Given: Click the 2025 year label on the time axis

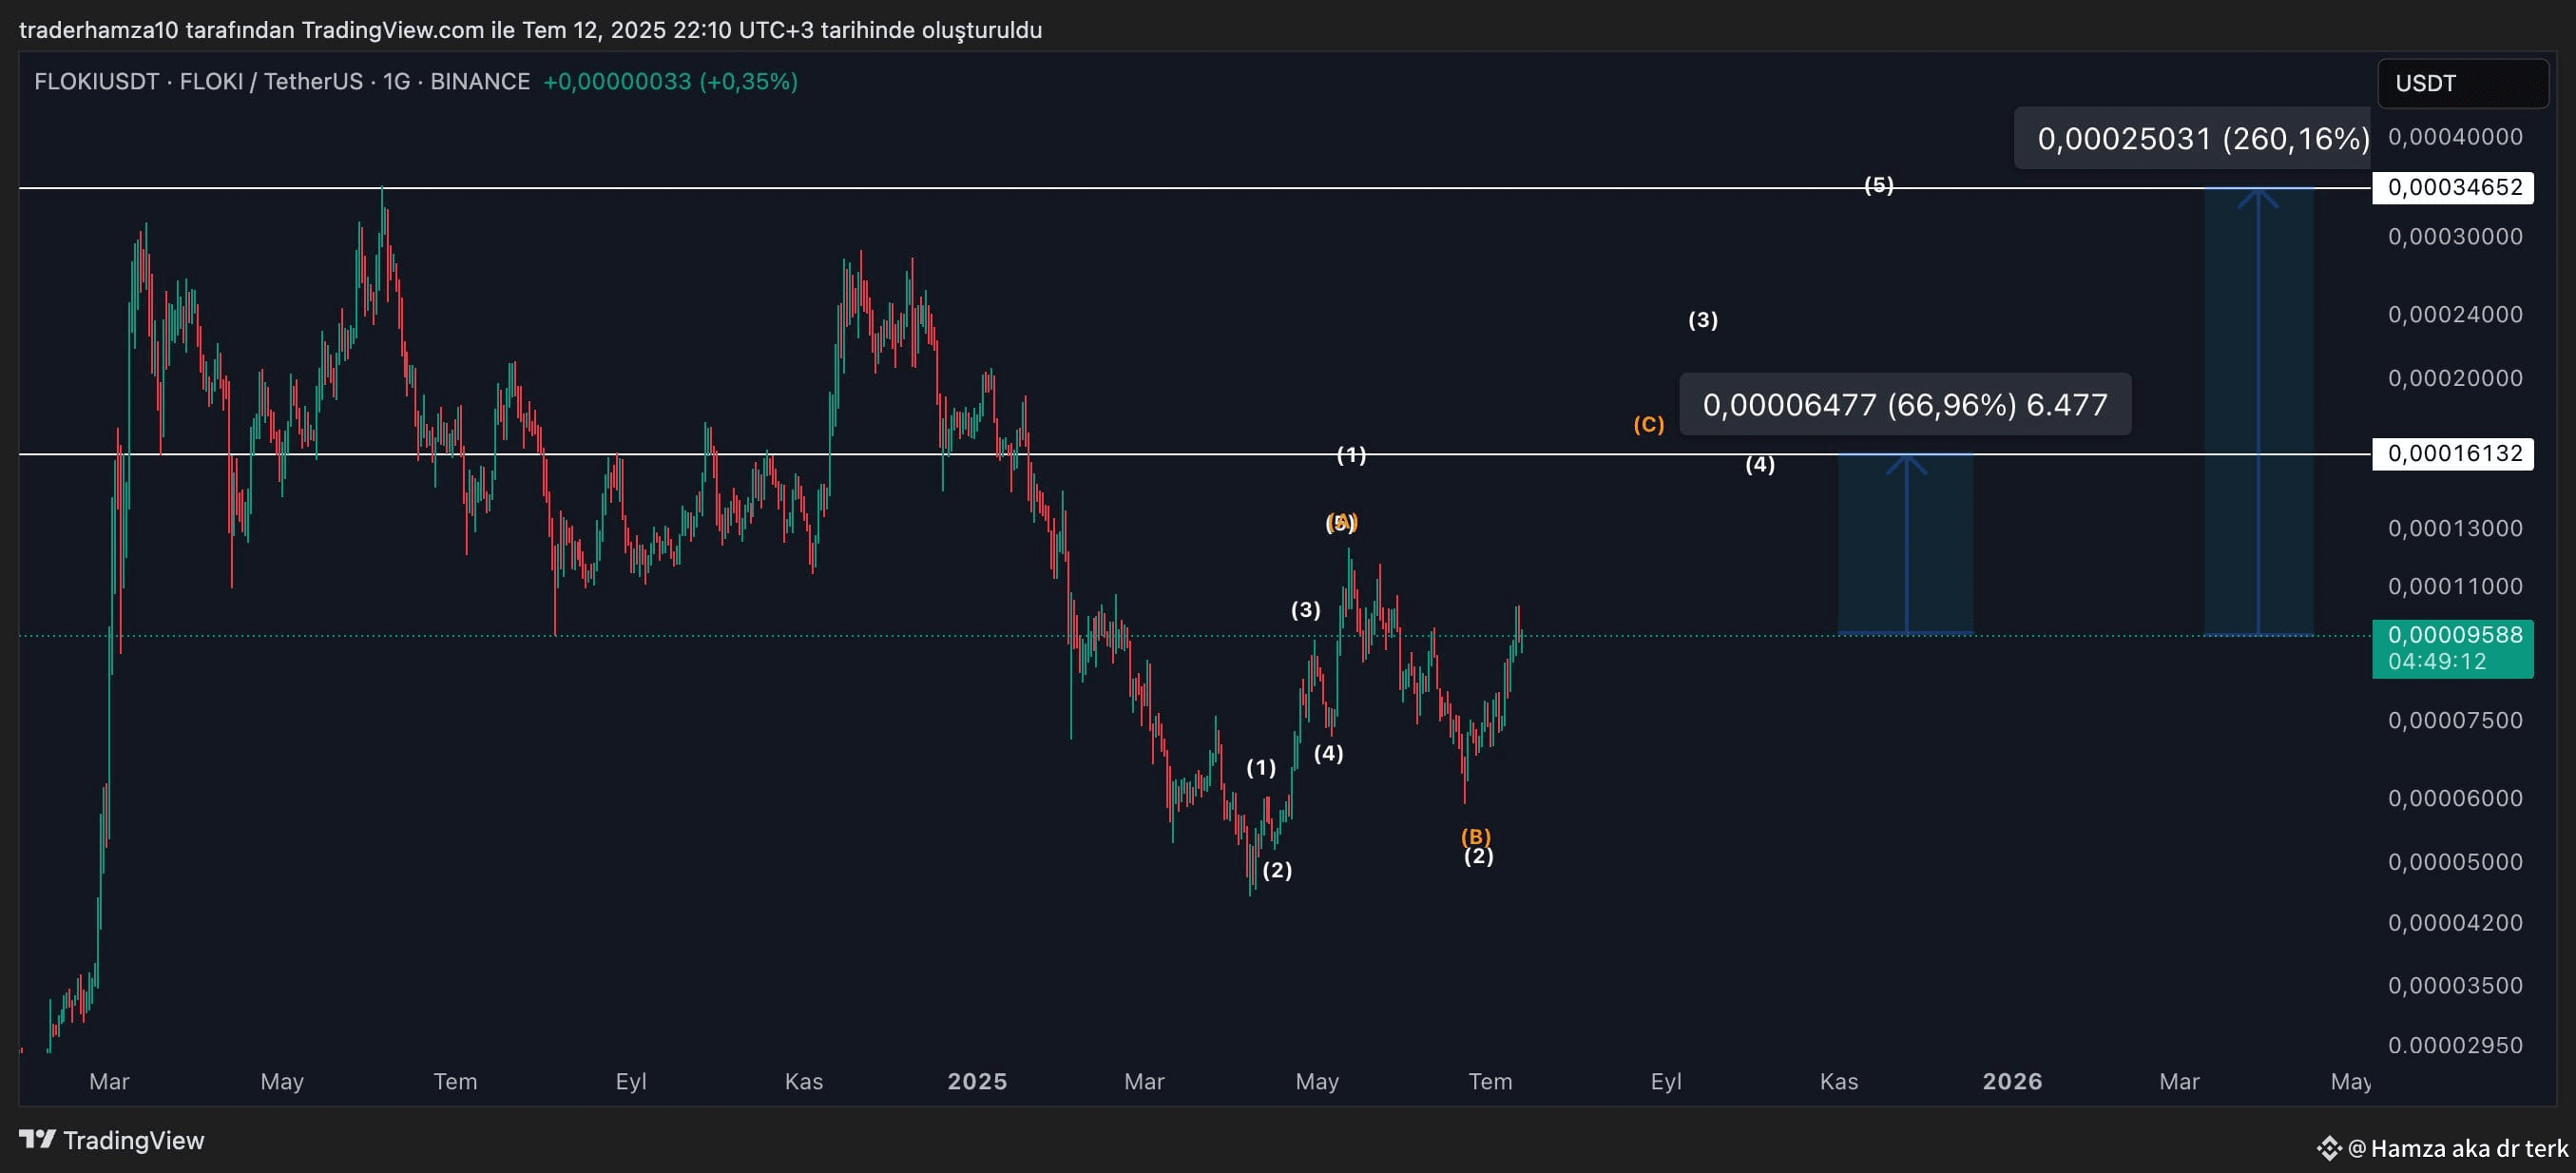Looking at the screenshot, I should pos(977,1081).
